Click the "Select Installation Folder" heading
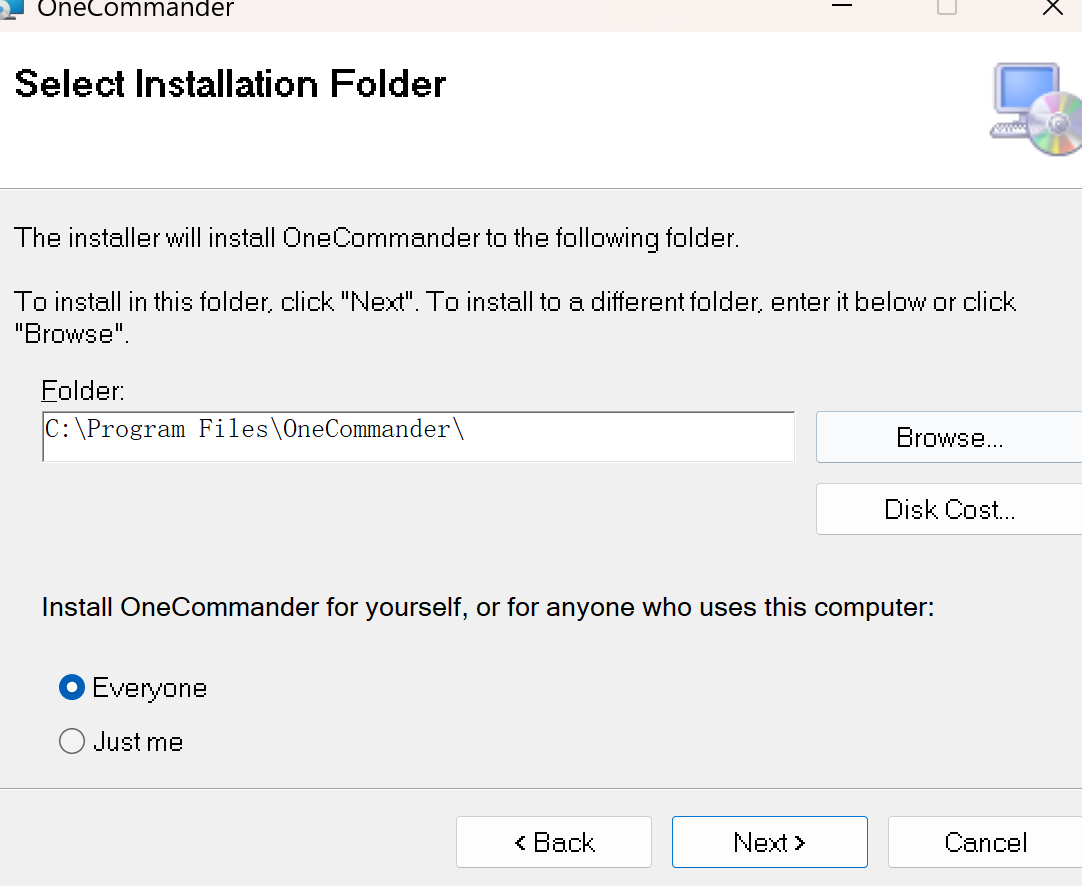 point(230,84)
